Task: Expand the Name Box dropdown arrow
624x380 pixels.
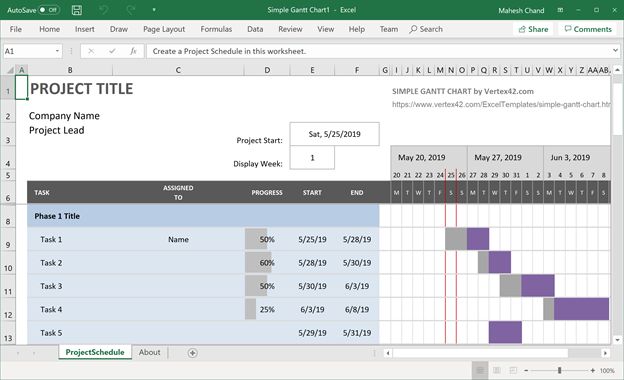Action: pyautogui.click(x=57, y=51)
